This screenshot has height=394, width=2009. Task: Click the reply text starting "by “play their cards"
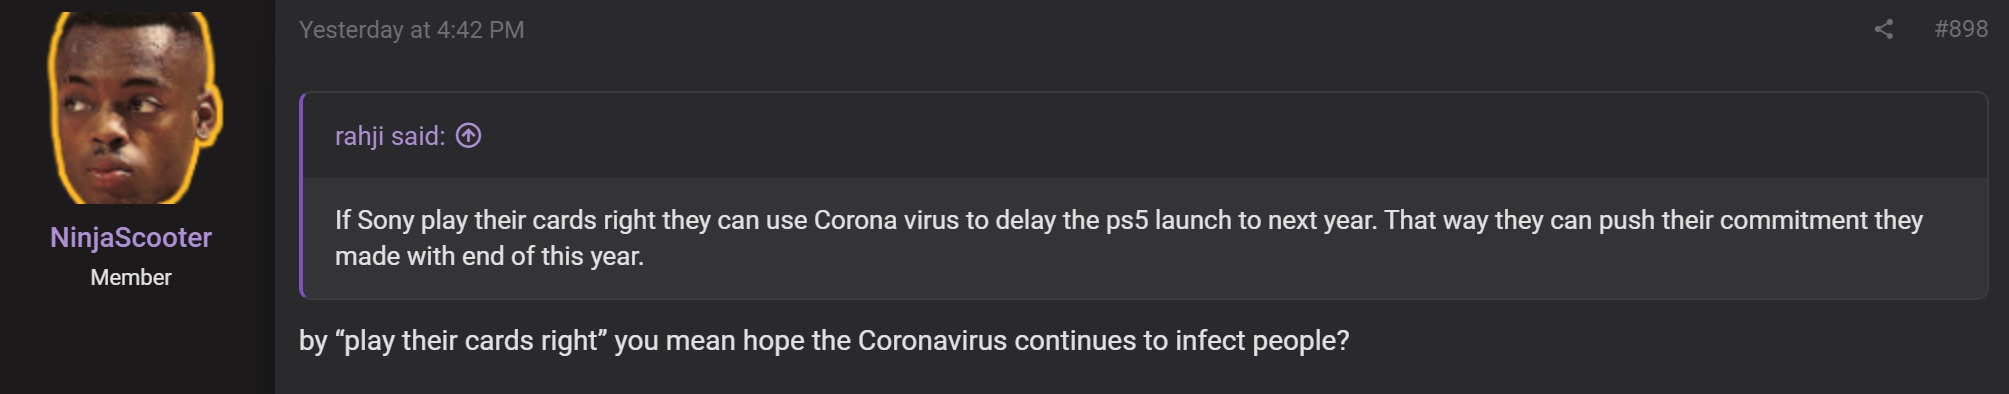click(824, 341)
